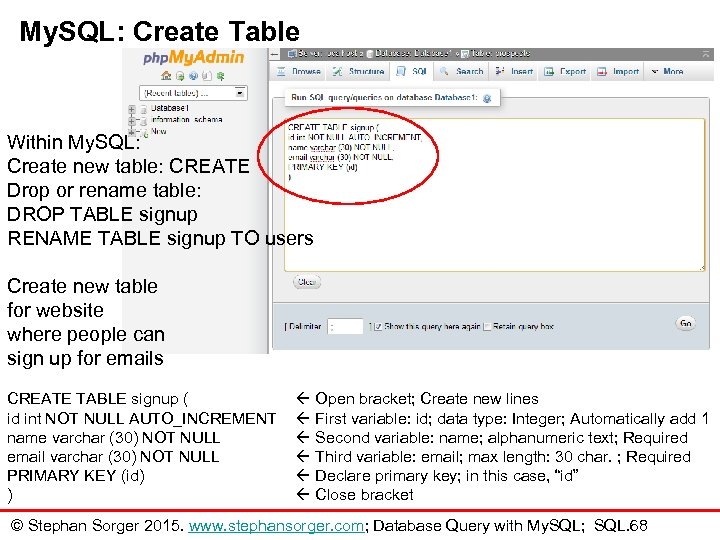Open the Browse tab

click(x=299, y=72)
